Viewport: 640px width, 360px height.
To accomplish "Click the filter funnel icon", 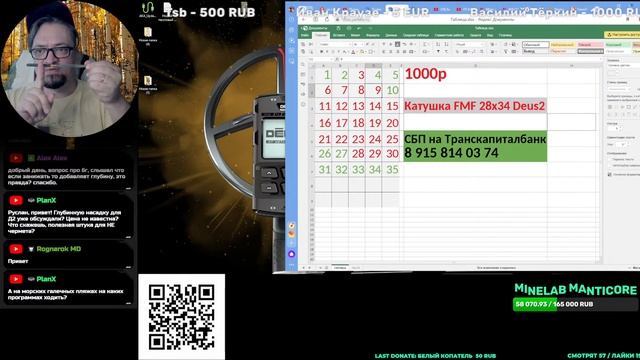I will click(x=438, y=51).
